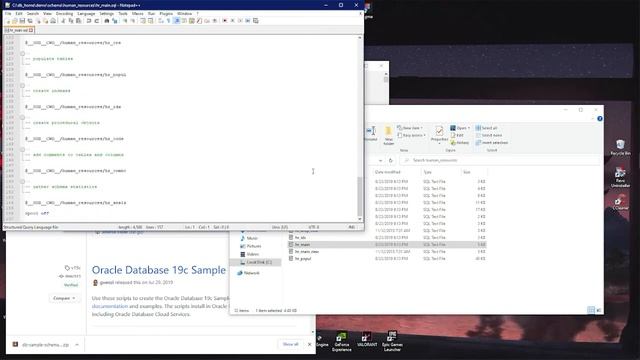Select the hr_idx file in File Explorer
The image size is (640, 360).
(x=387, y=238)
